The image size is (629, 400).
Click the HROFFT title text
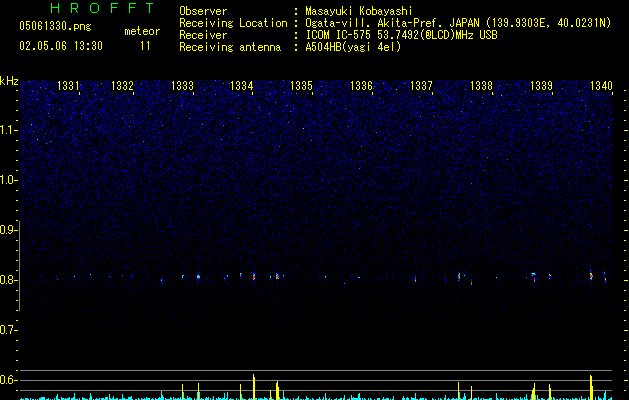point(102,8)
